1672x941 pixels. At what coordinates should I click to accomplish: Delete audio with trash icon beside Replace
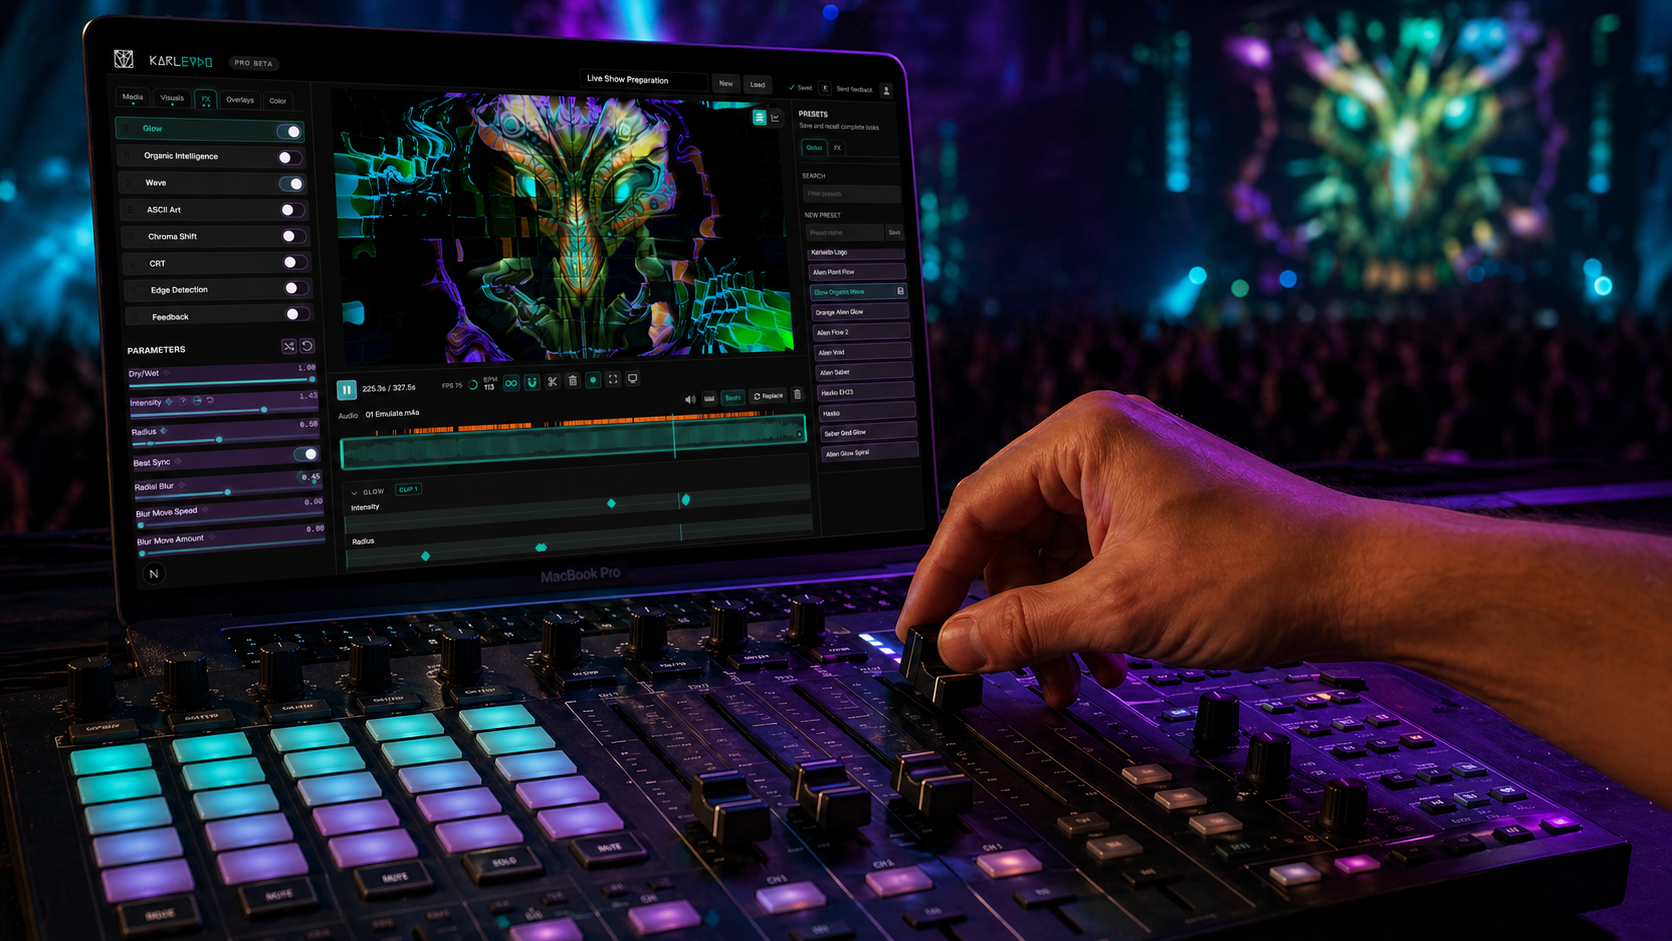coord(797,395)
